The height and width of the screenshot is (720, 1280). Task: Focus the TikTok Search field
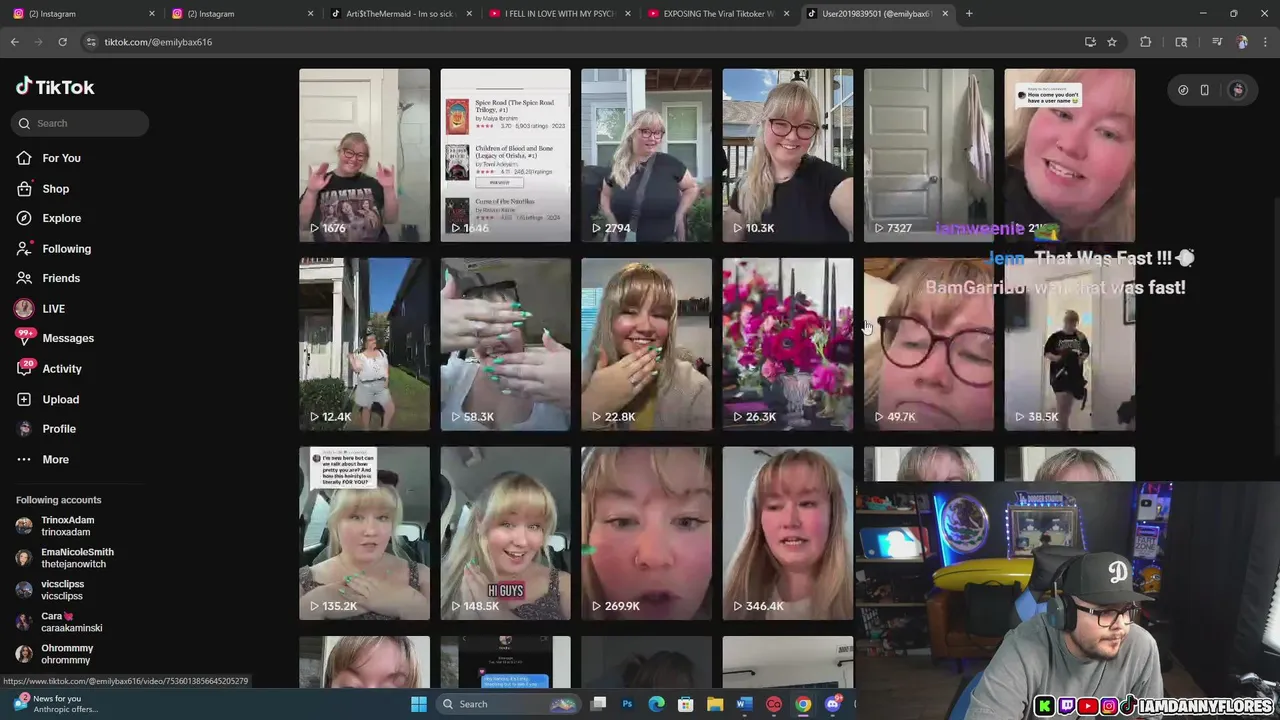coord(80,123)
